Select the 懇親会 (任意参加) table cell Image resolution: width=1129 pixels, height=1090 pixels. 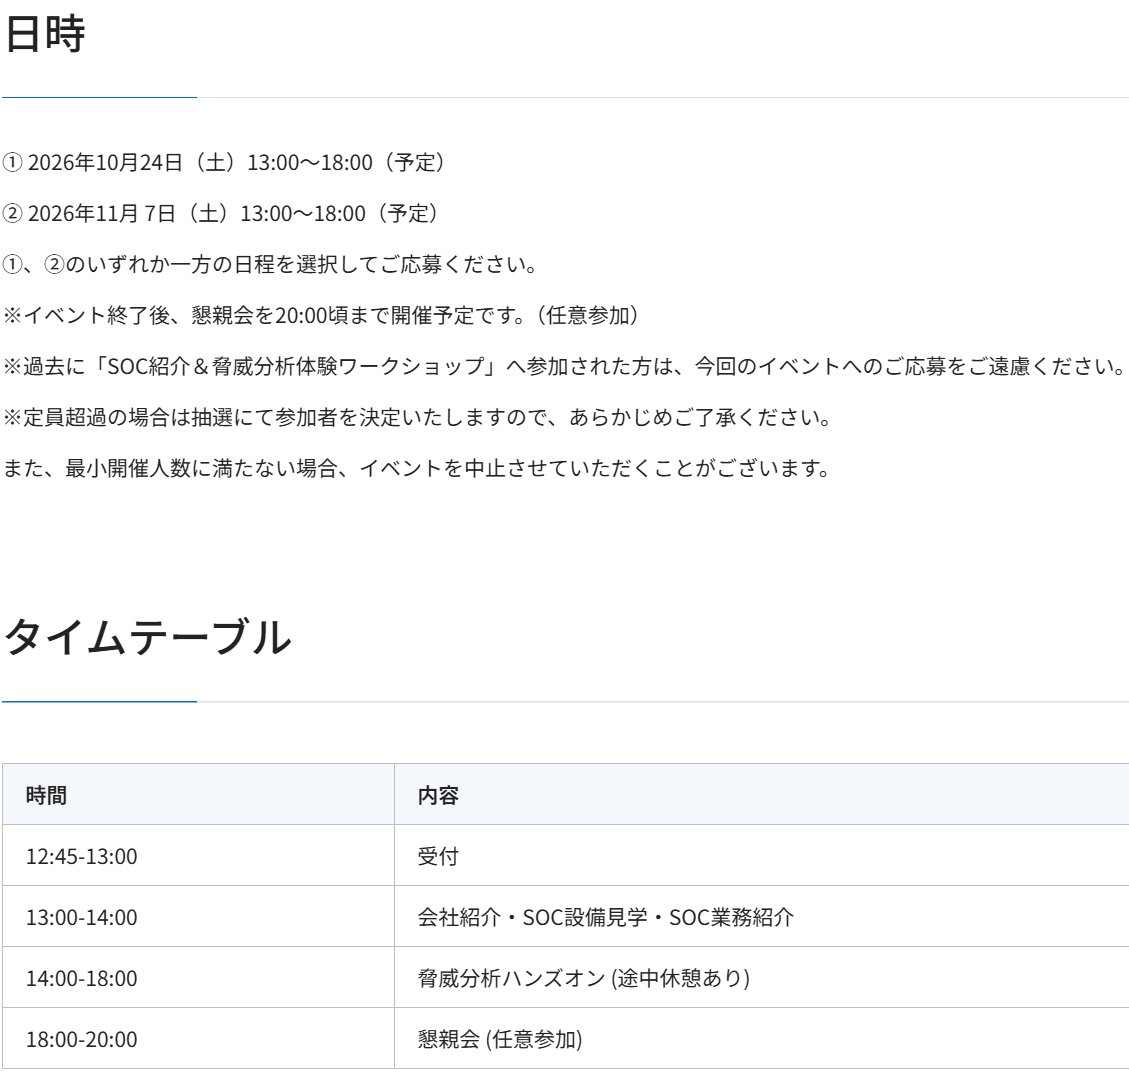point(762,1039)
